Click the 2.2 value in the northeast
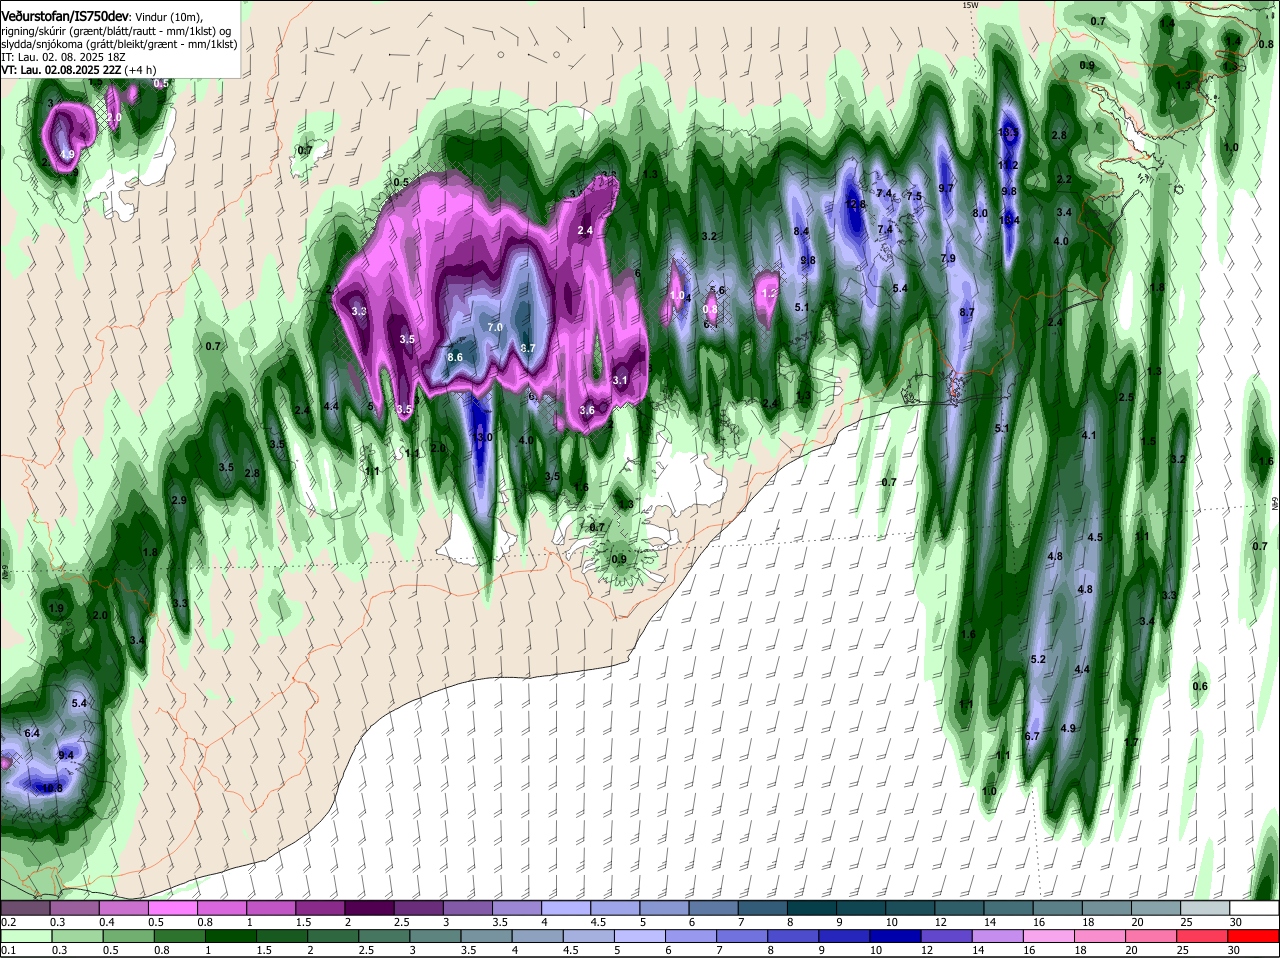Screen dimensions: 1280x958 click(x=1064, y=180)
